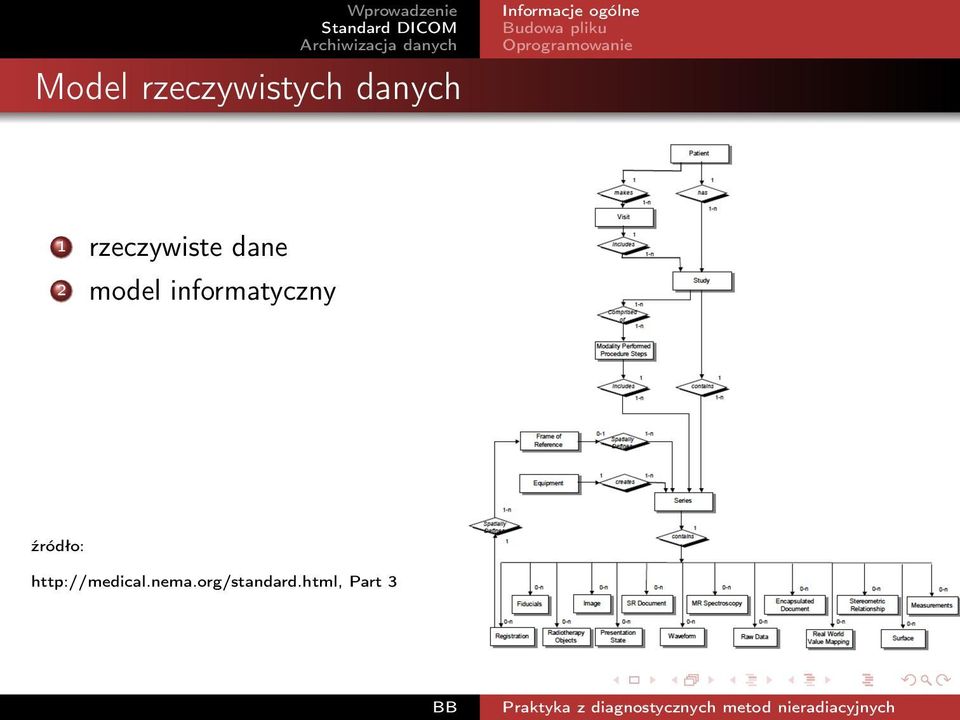The image size is (960, 720).
Task: Click the stacked frames navigation icon
Action: [x=692, y=680]
